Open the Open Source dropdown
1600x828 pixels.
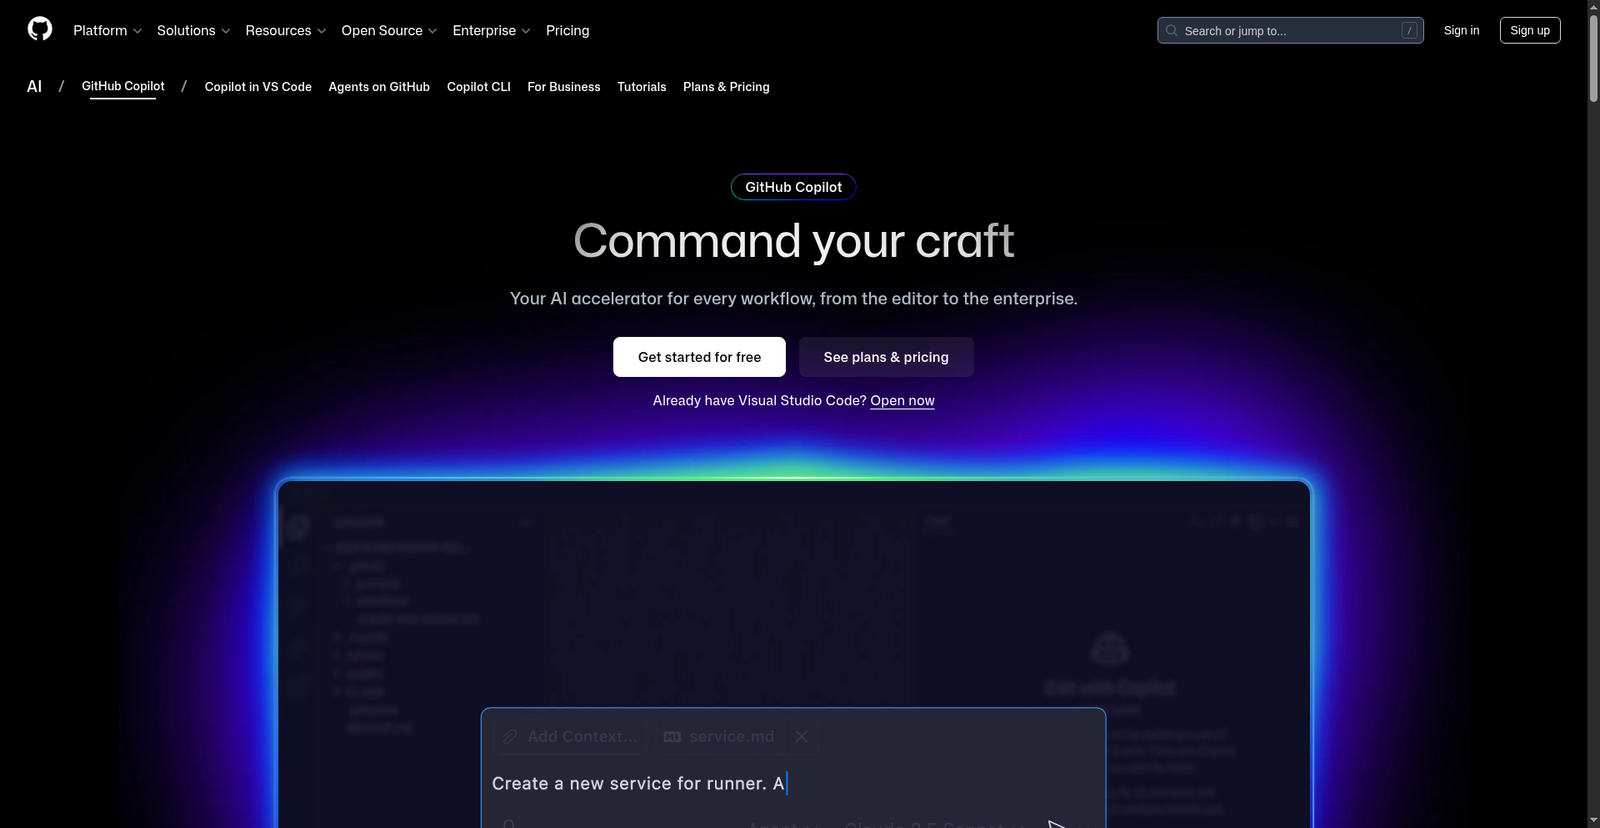coord(388,31)
